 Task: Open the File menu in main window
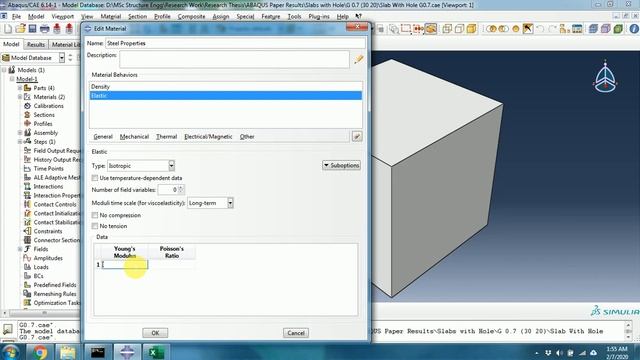[x=16, y=16]
